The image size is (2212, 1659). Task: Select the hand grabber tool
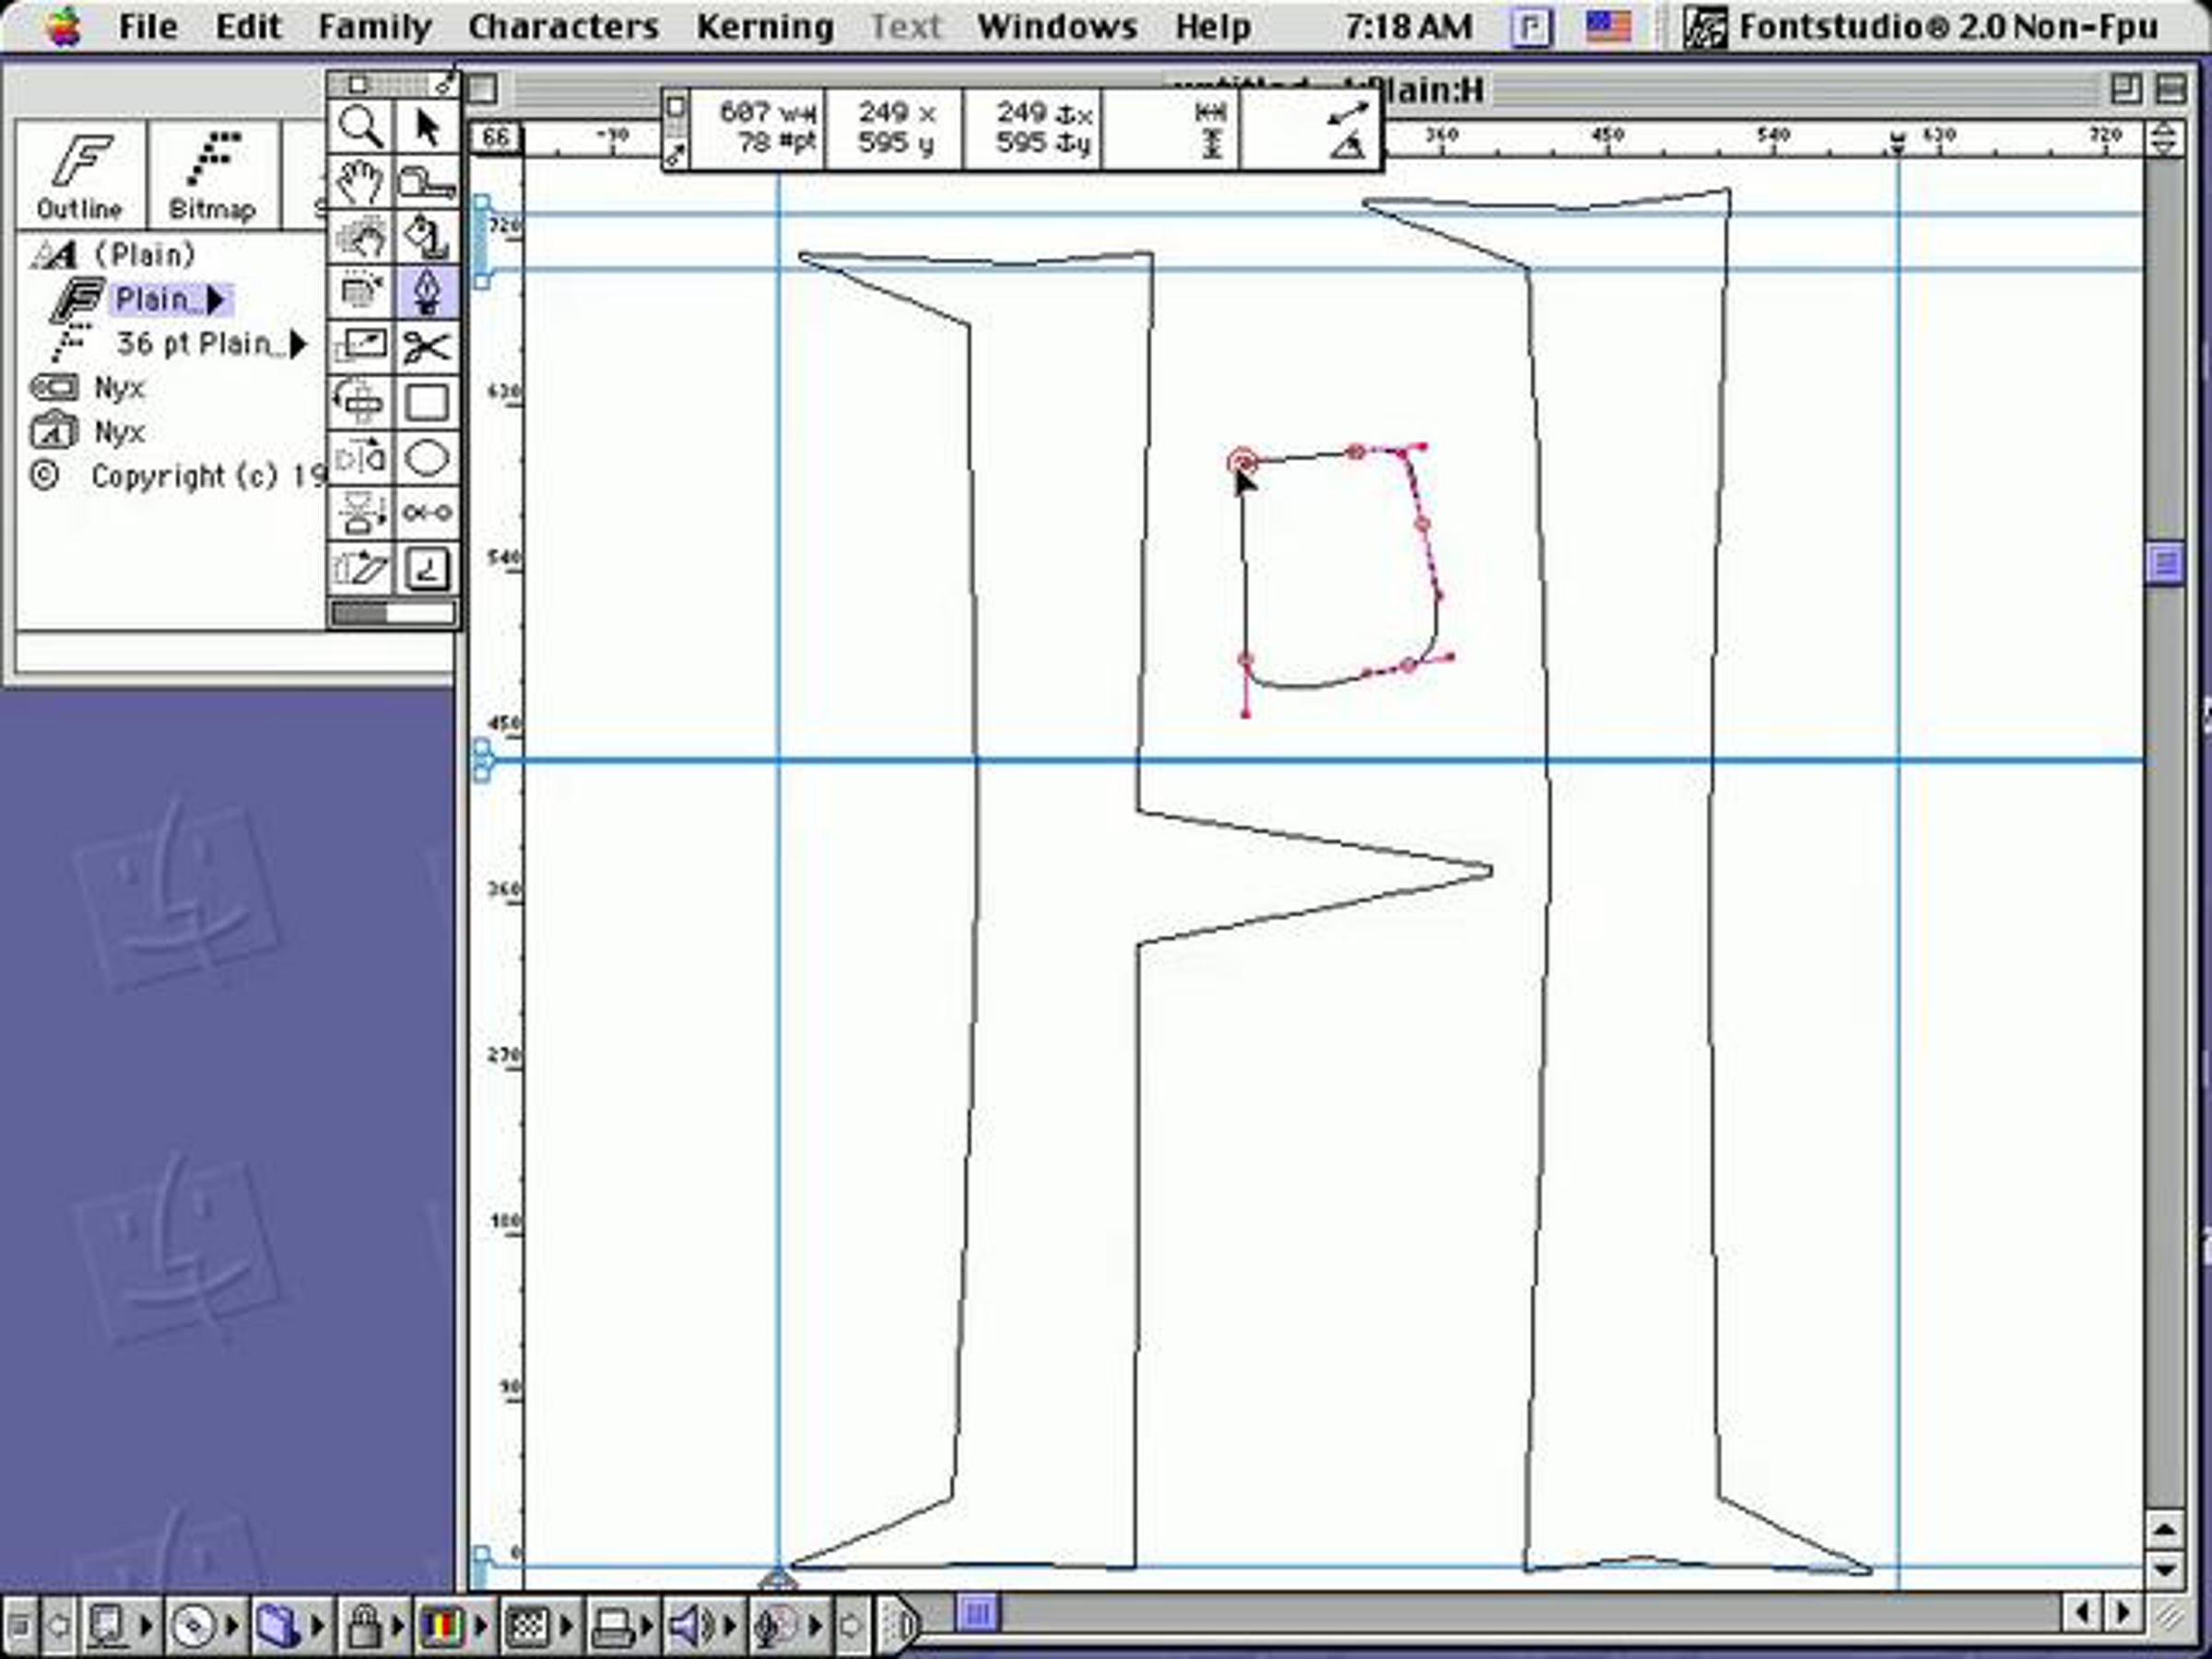(x=360, y=182)
